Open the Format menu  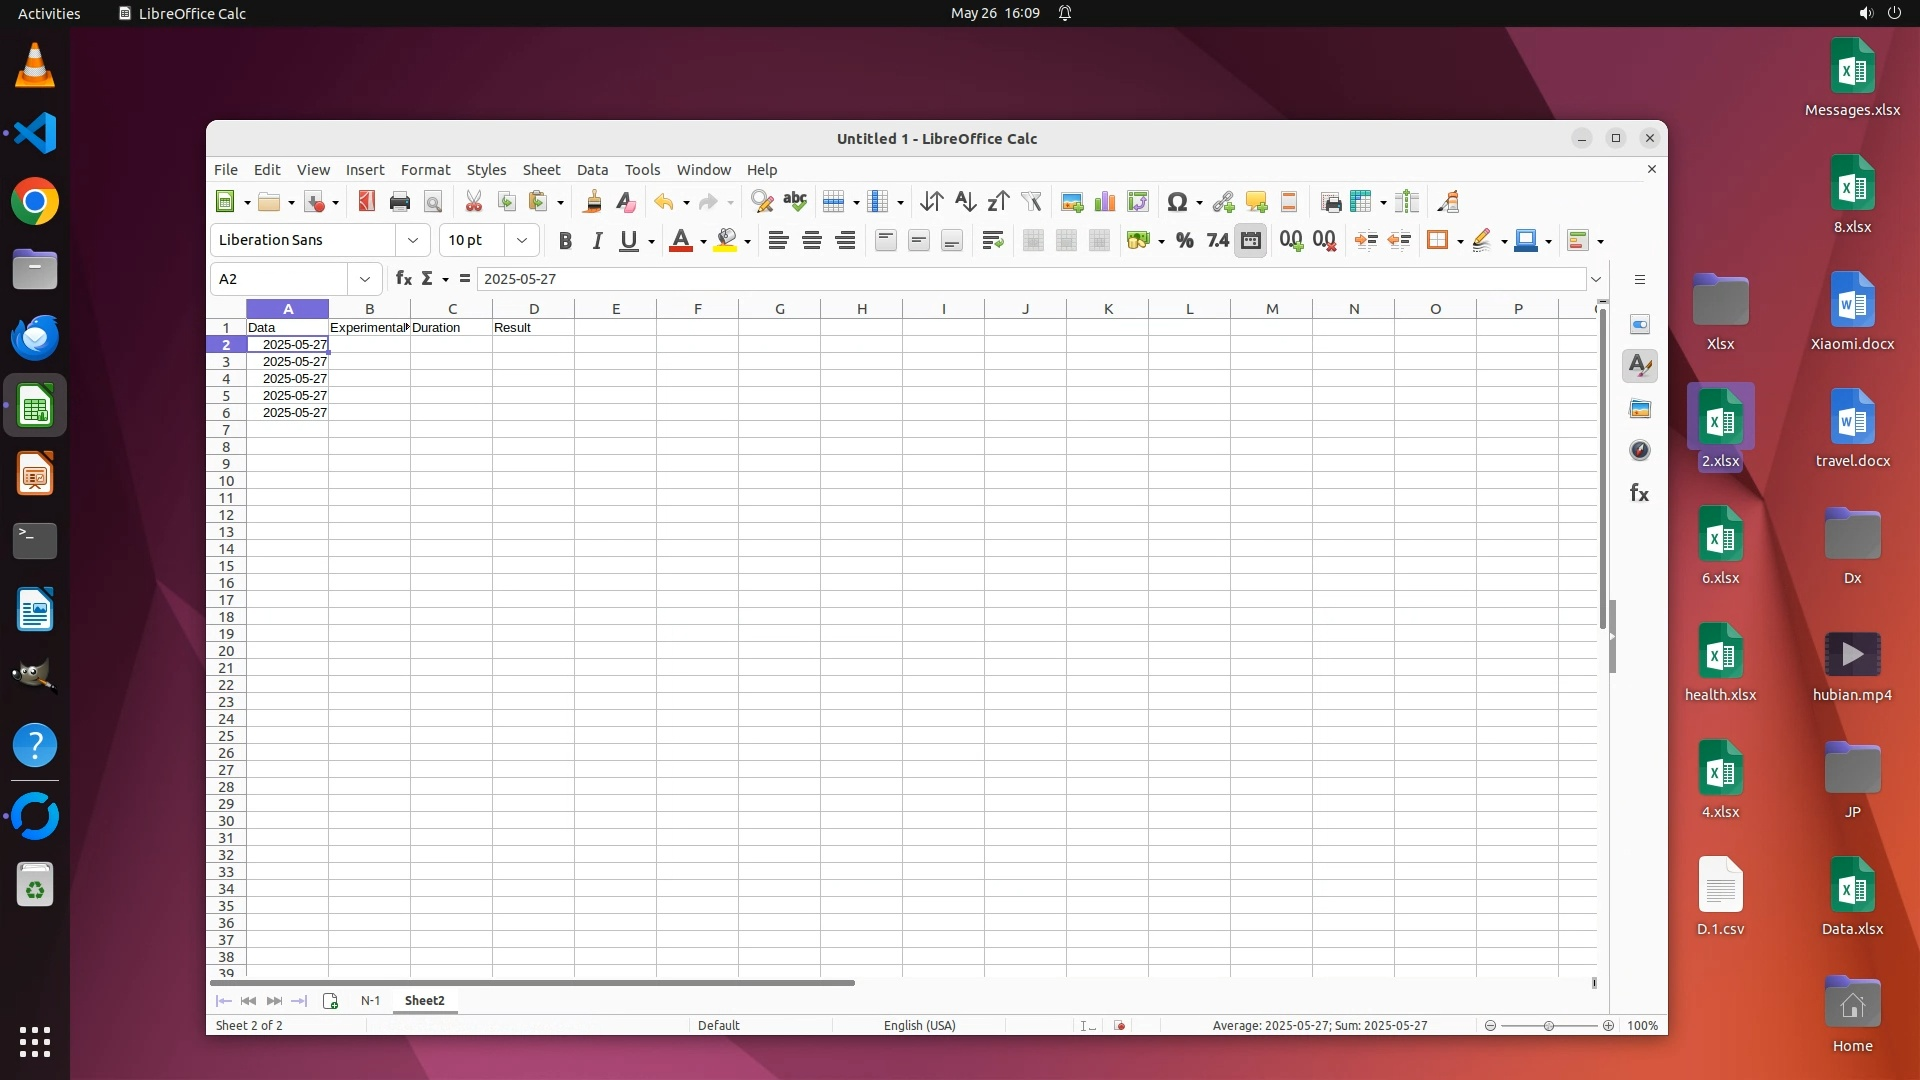pos(425,170)
